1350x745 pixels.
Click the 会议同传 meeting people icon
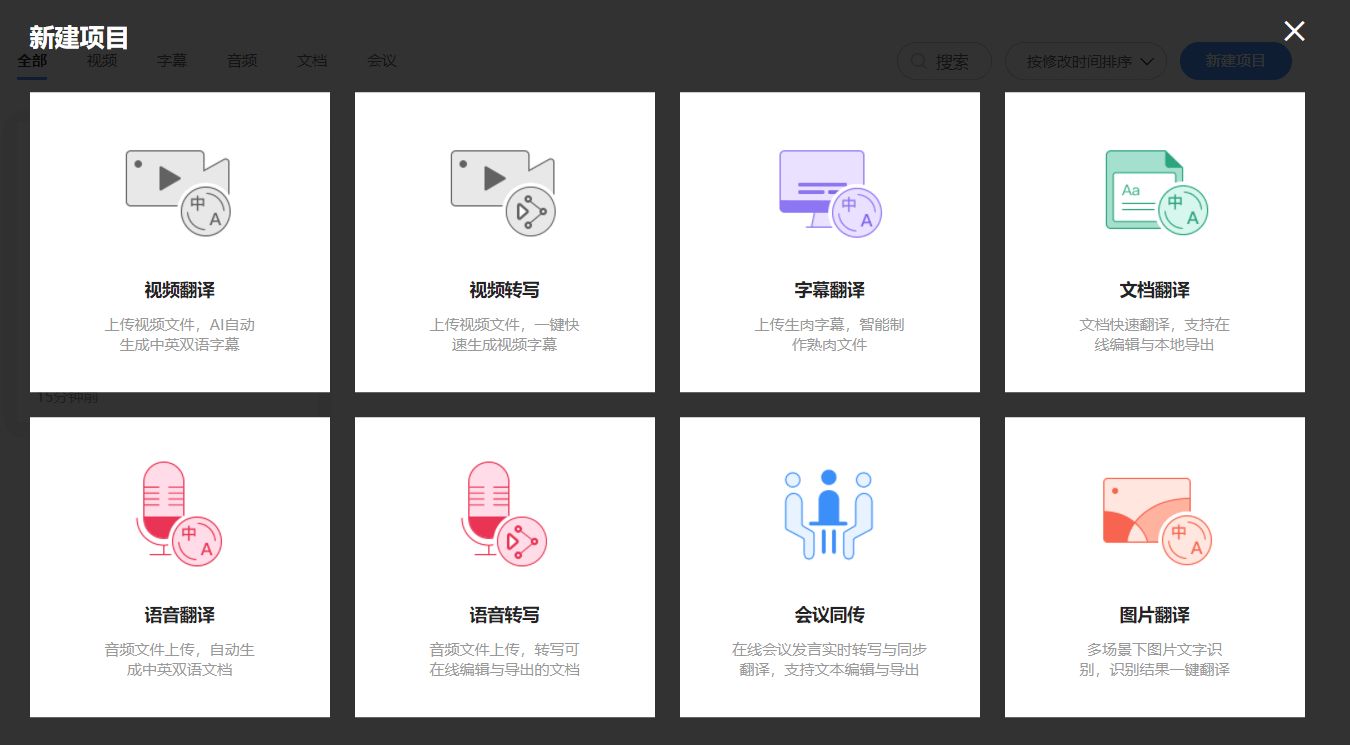pos(829,514)
